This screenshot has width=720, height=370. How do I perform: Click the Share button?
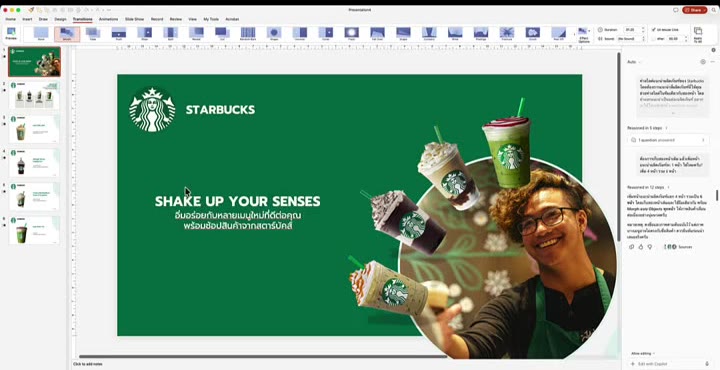point(694,10)
